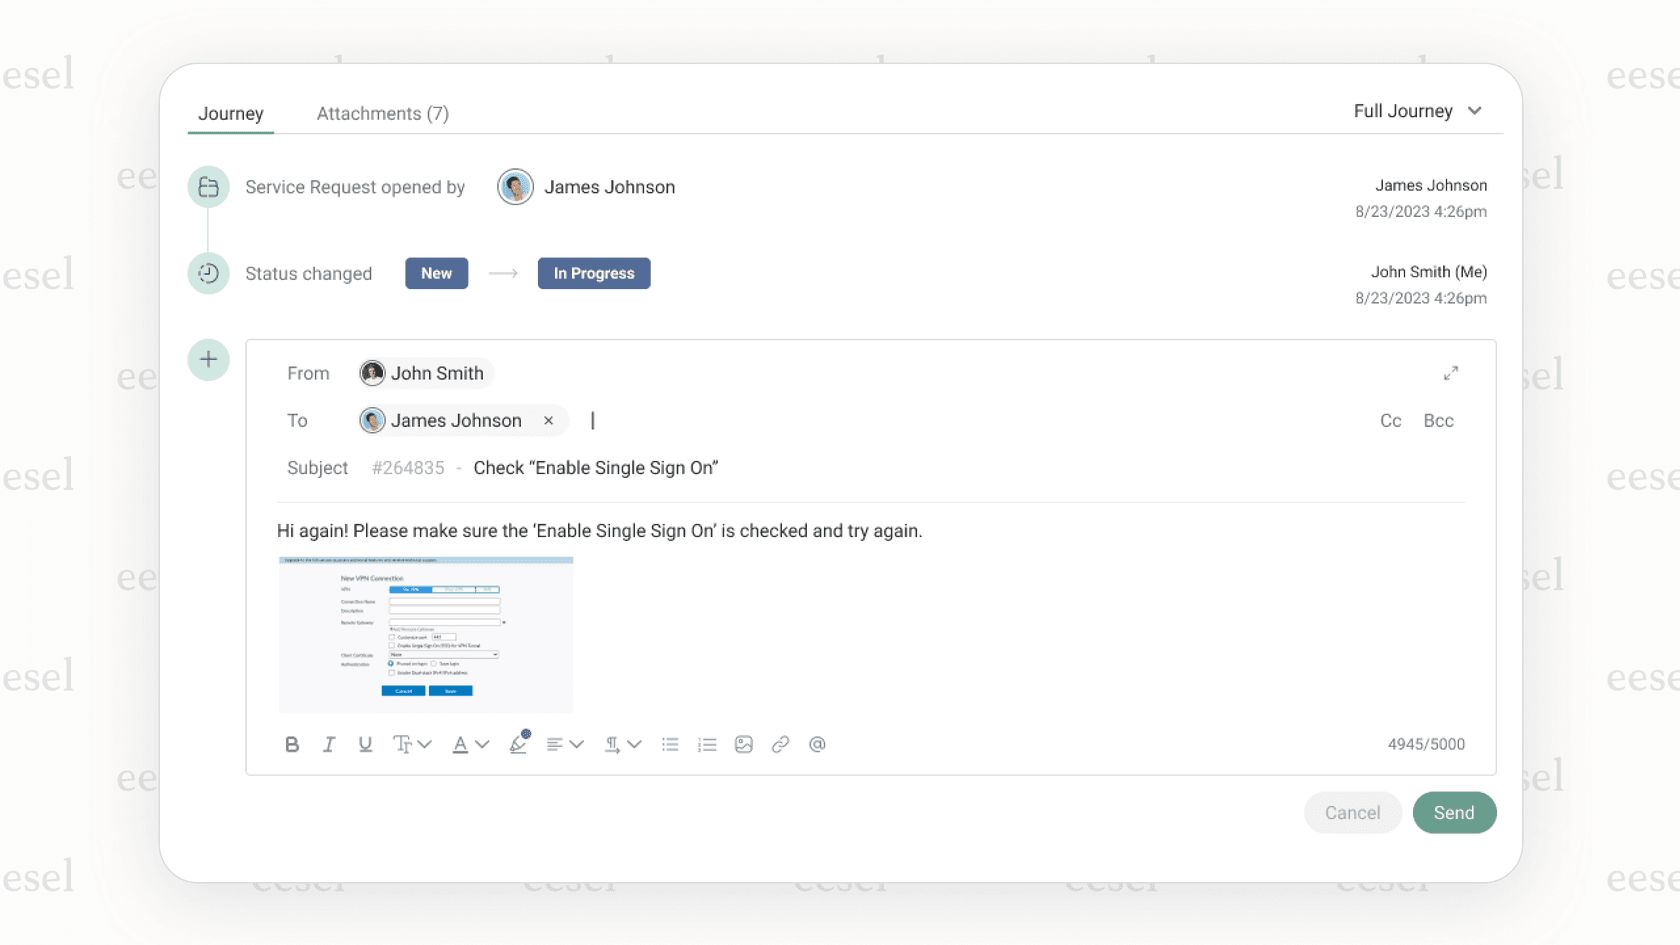Viewport: 1680px width, 945px height.
Task: Send the email to James Johnson
Action: [x=1454, y=812]
